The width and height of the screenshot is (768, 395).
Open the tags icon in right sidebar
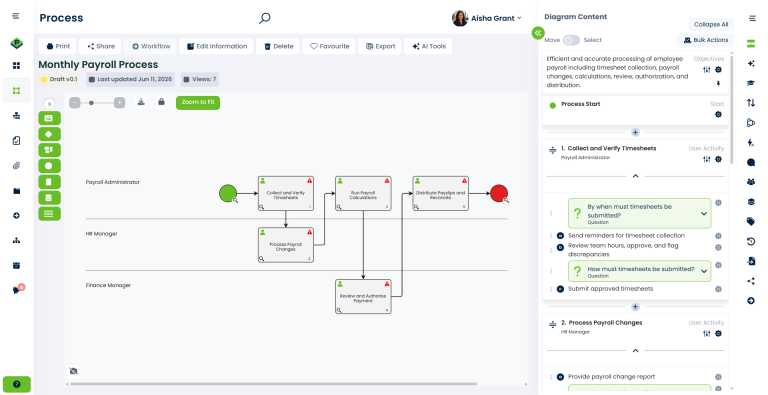point(751,222)
